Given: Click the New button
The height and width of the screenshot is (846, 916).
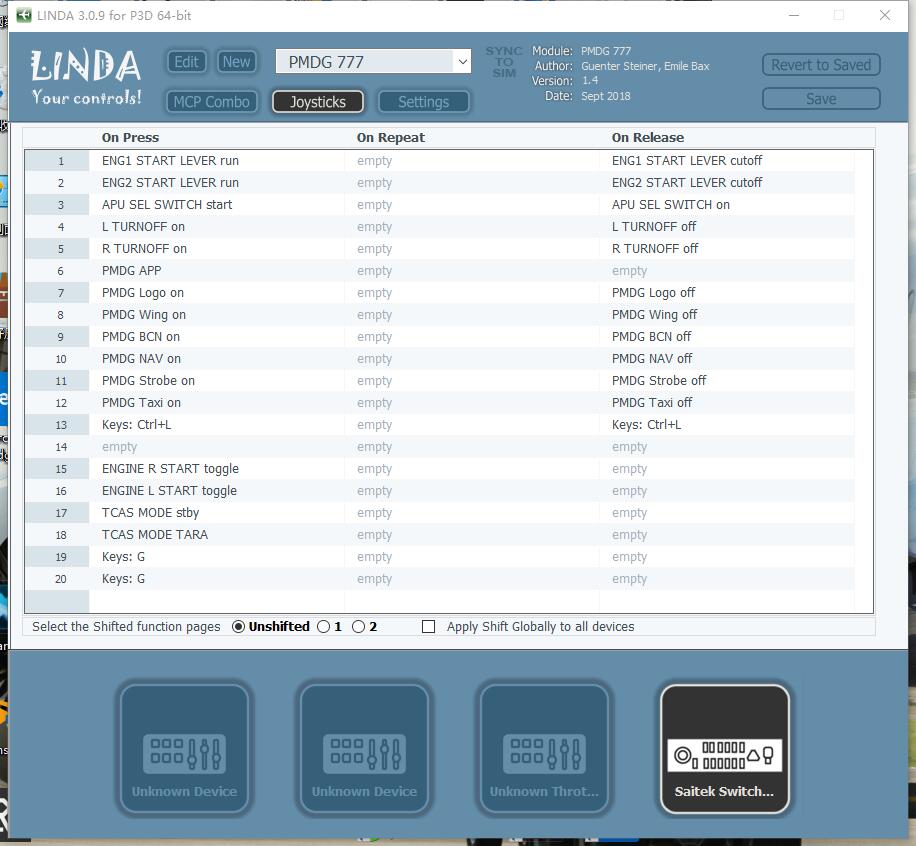Looking at the screenshot, I should pyautogui.click(x=236, y=62).
